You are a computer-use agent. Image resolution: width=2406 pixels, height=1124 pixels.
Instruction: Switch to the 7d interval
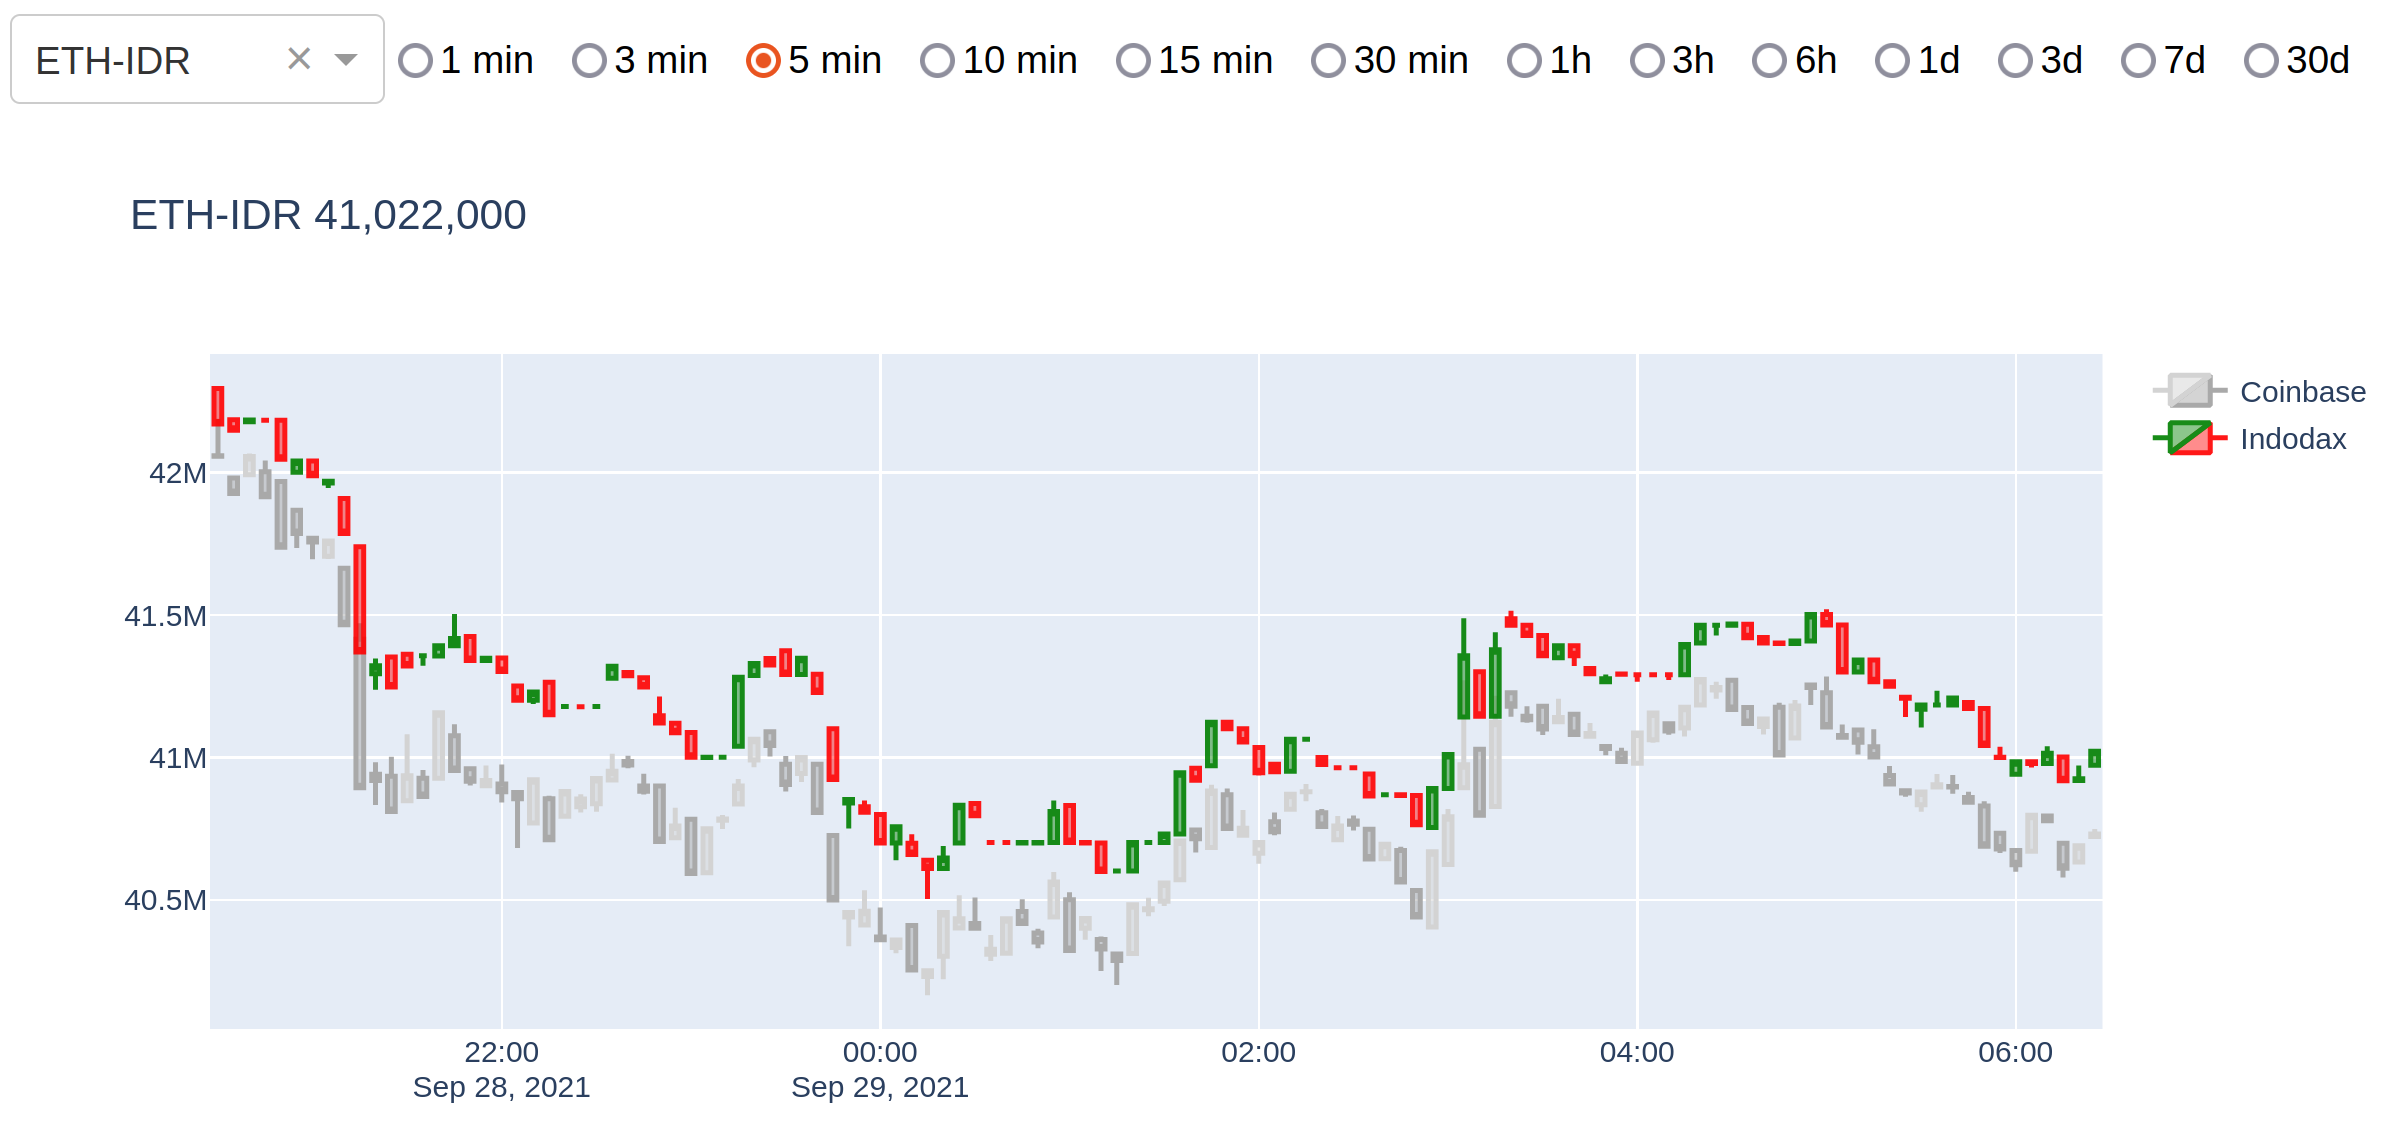pos(2138,61)
